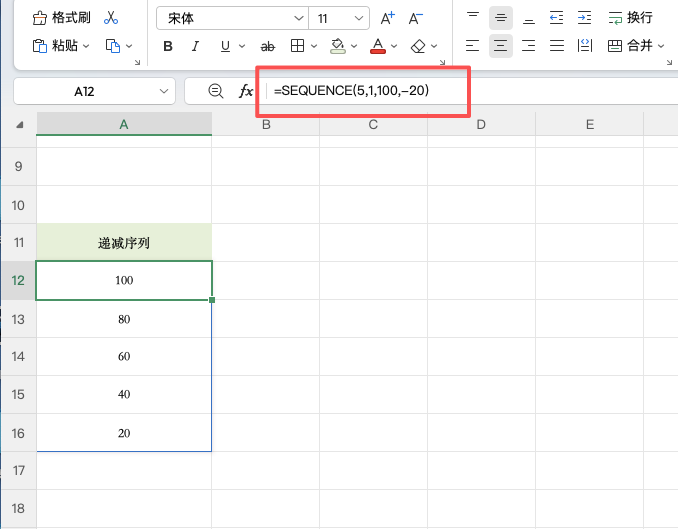Click the magnifier icon beside fx
This screenshot has height=529, width=678.
coord(215,91)
